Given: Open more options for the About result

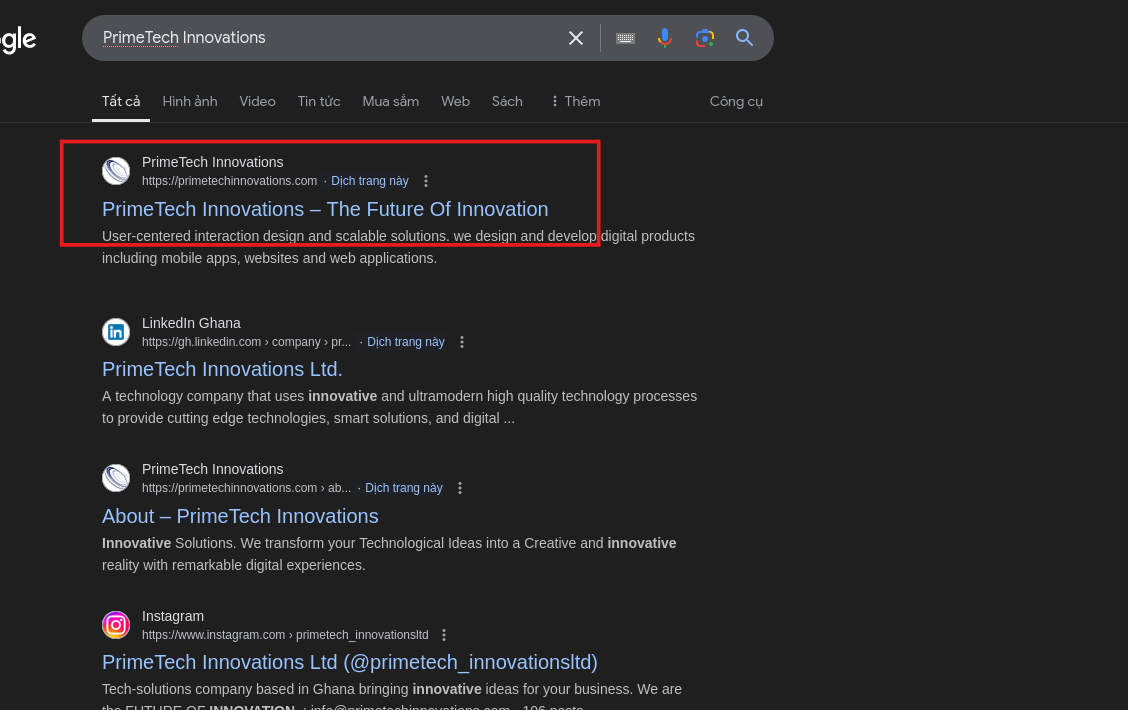Looking at the screenshot, I should tap(460, 488).
